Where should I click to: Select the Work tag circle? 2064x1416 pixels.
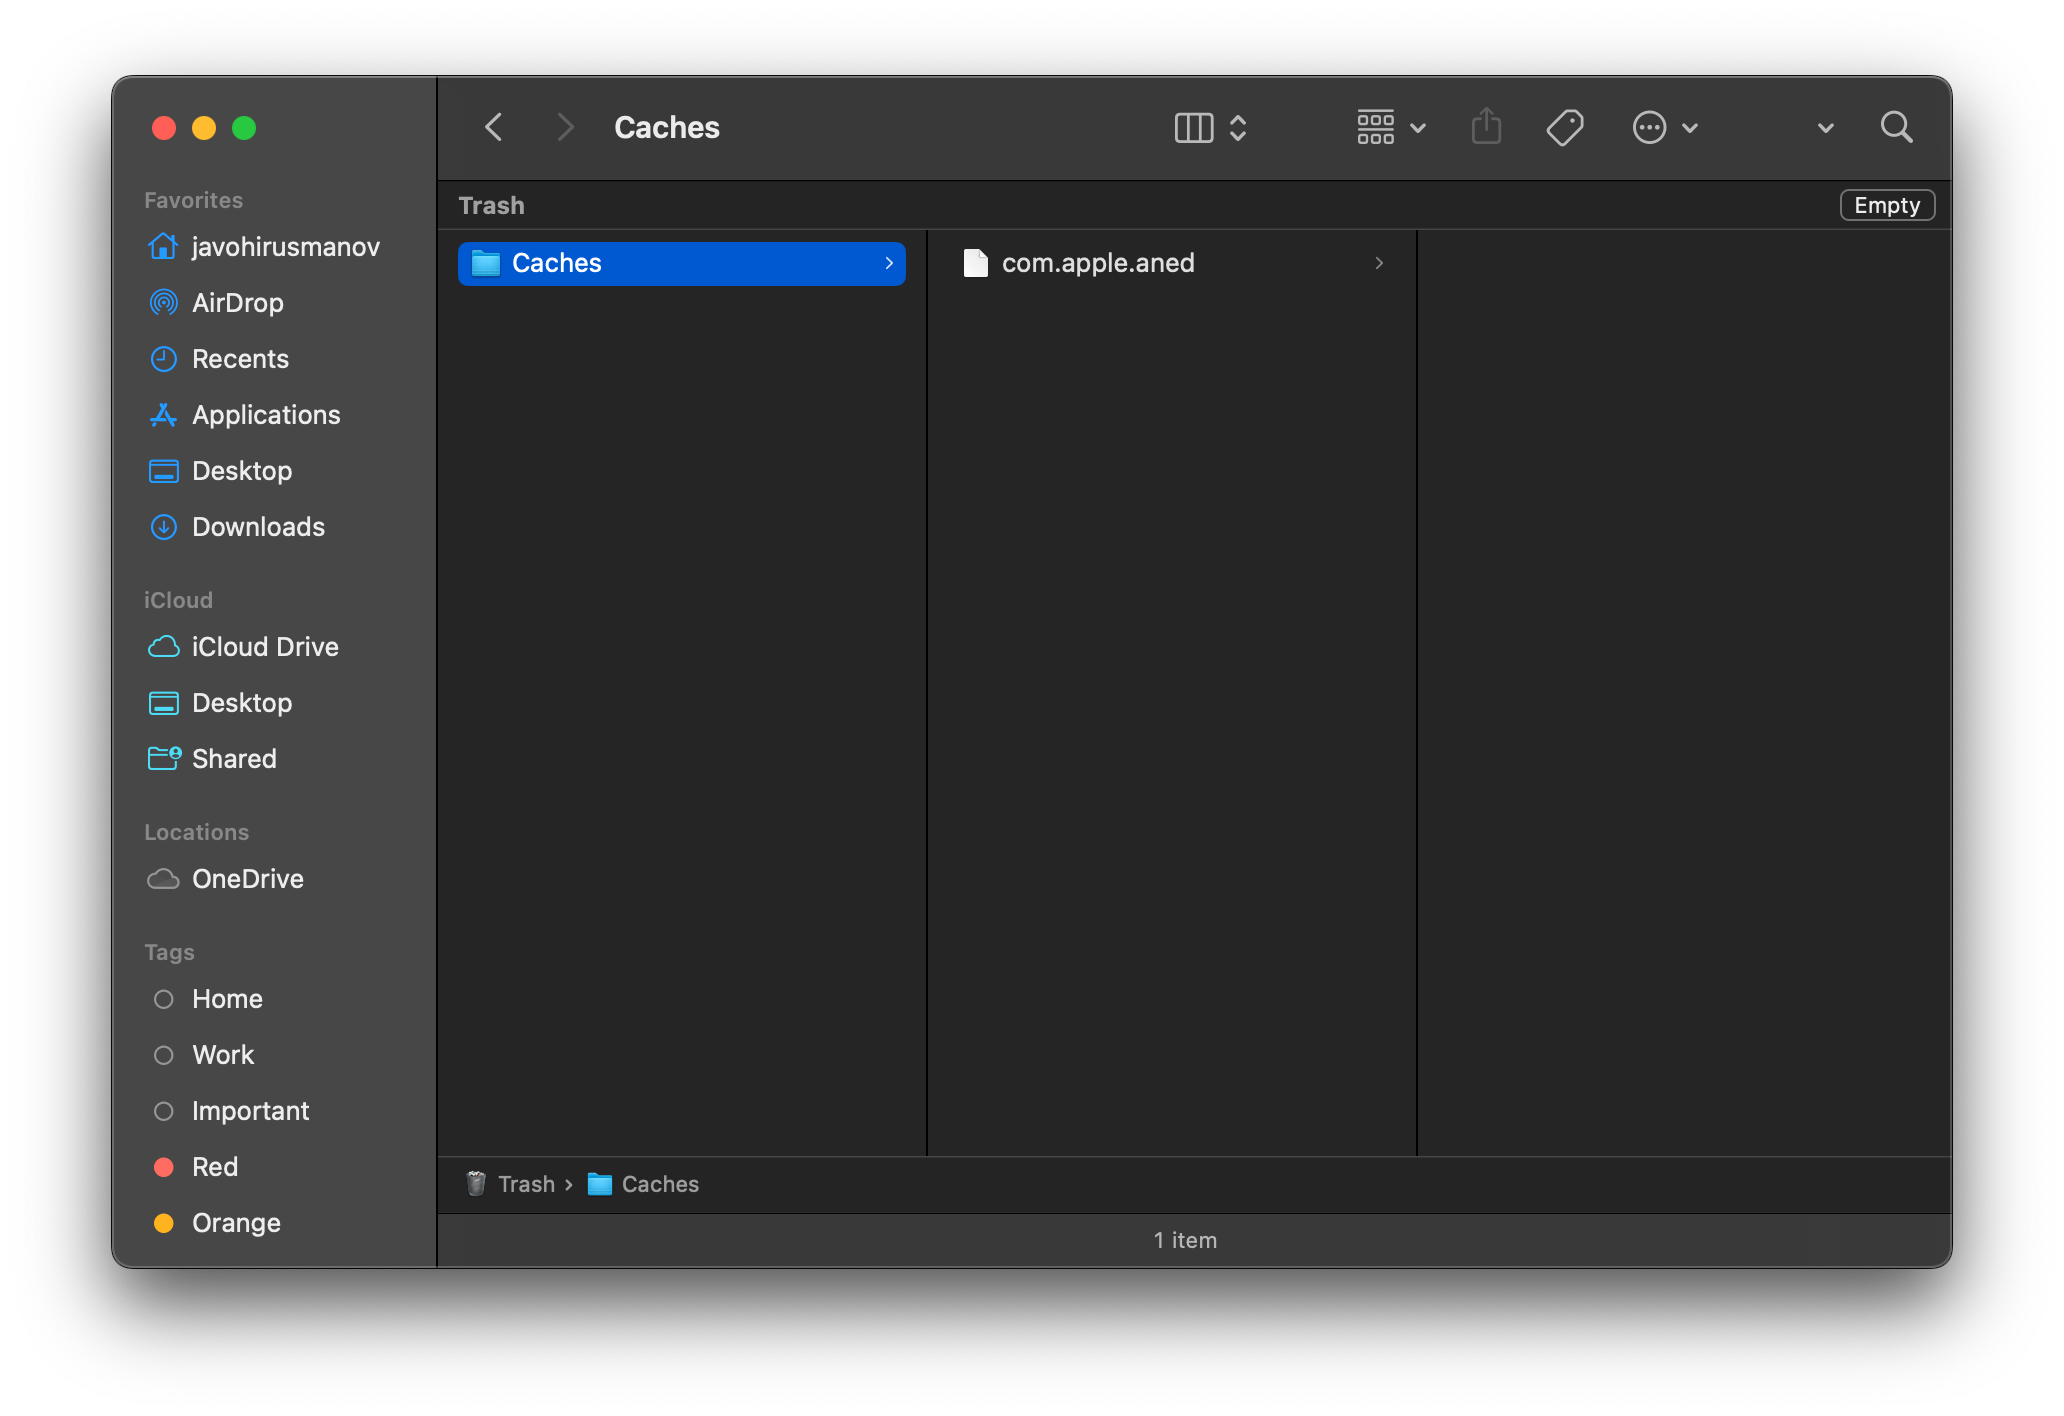tap(164, 1055)
